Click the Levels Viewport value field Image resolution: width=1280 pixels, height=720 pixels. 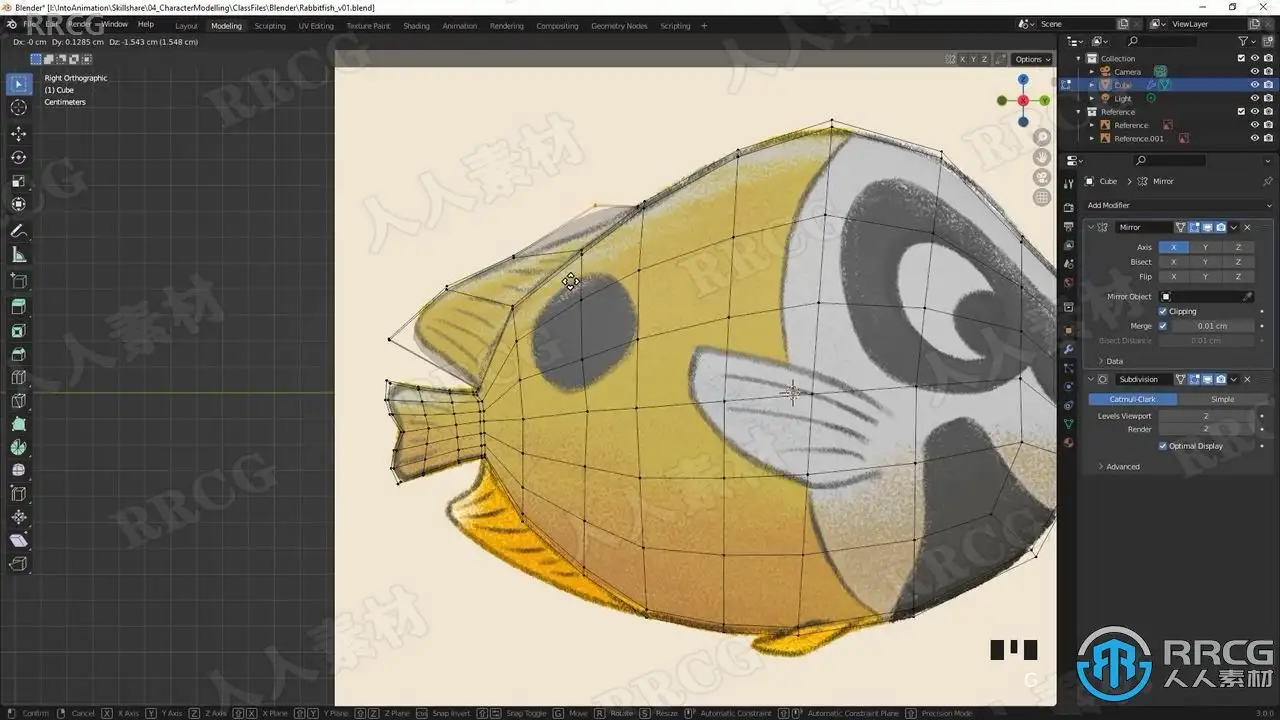pyautogui.click(x=1205, y=416)
